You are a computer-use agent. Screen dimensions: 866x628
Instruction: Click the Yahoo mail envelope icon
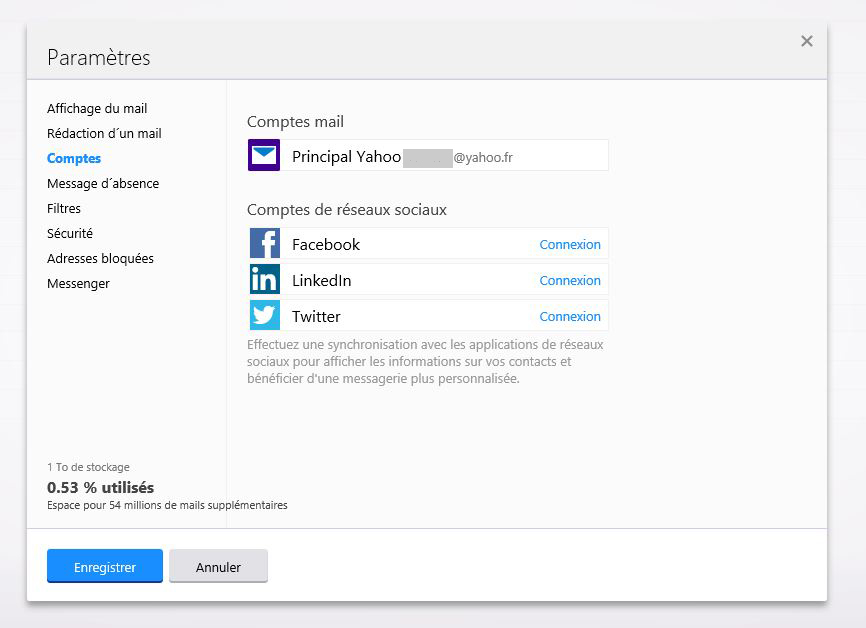tap(264, 155)
